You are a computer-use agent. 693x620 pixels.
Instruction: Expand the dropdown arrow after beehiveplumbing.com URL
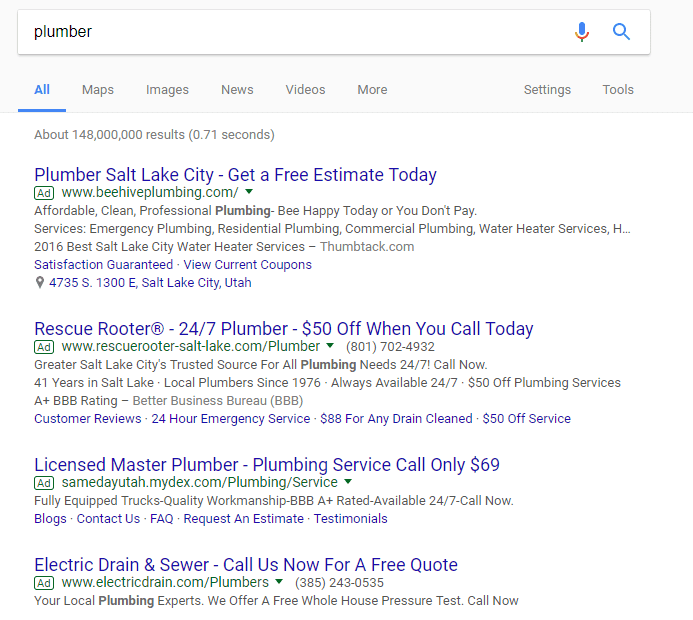[x=249, y=192]
